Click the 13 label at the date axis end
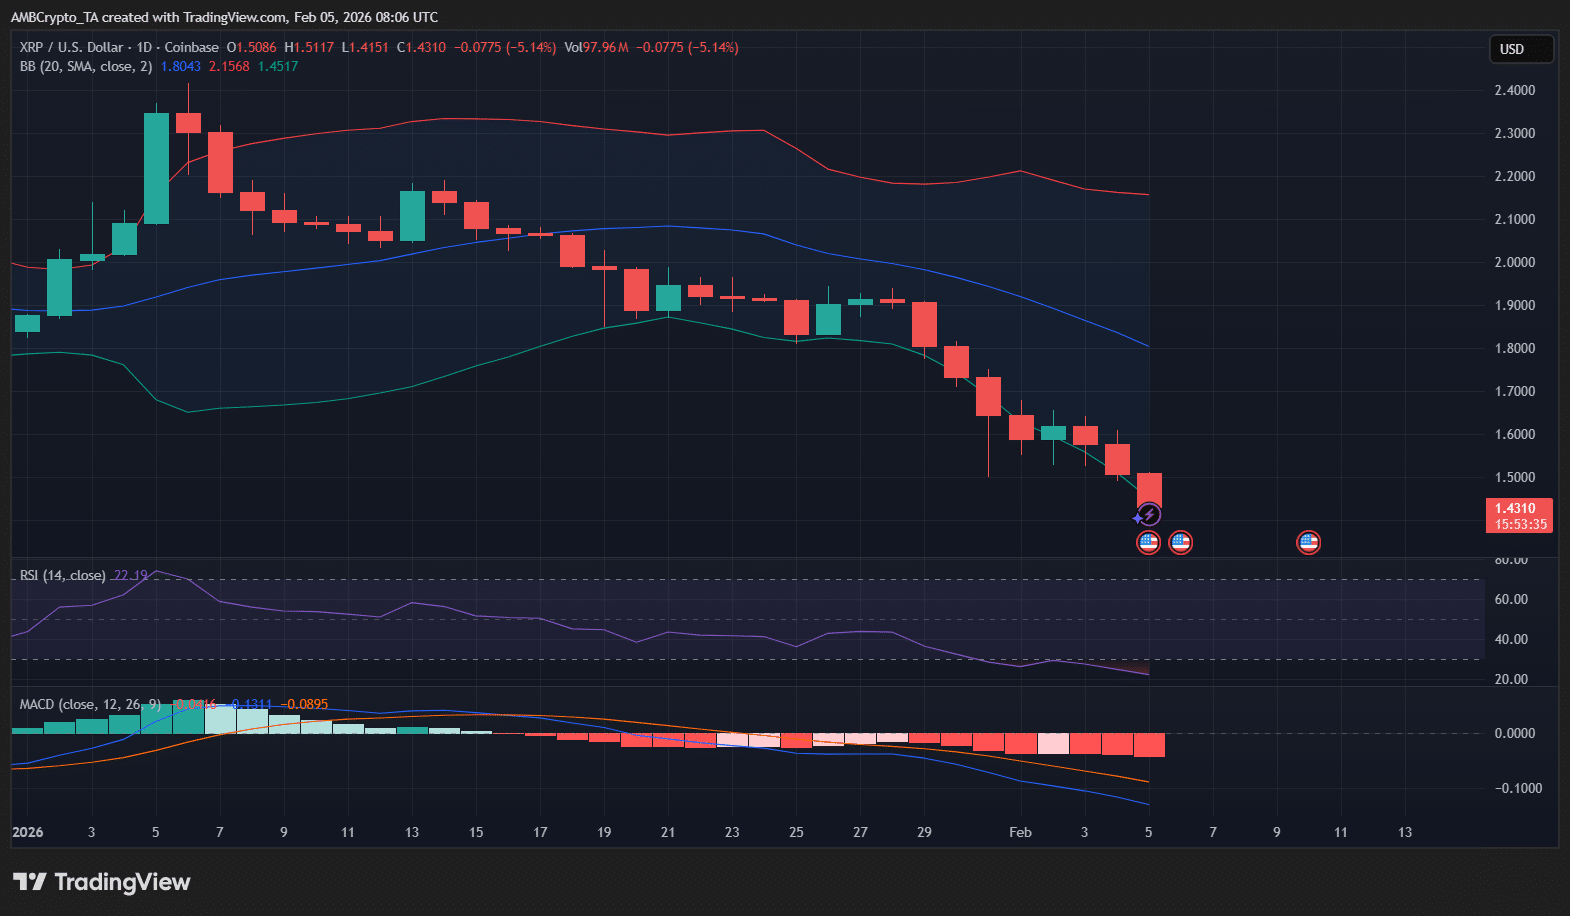 (x=1404, y=832)
